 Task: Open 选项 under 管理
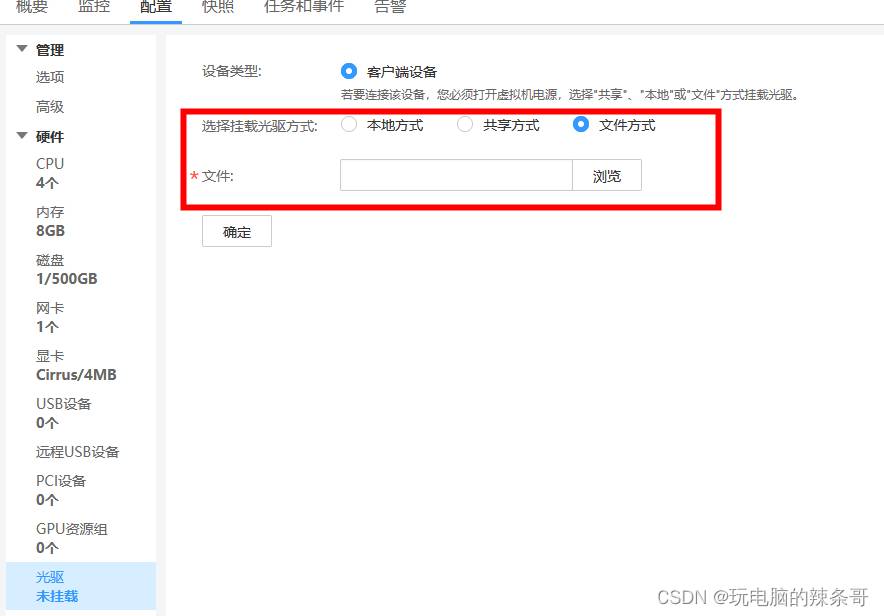point(50,77)
